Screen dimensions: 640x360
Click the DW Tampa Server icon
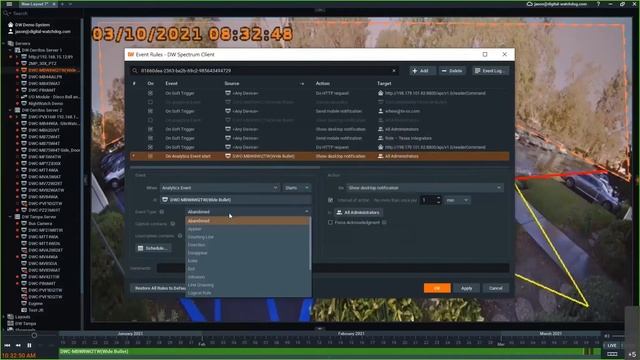pyautogui.click(x=17, y=217)
